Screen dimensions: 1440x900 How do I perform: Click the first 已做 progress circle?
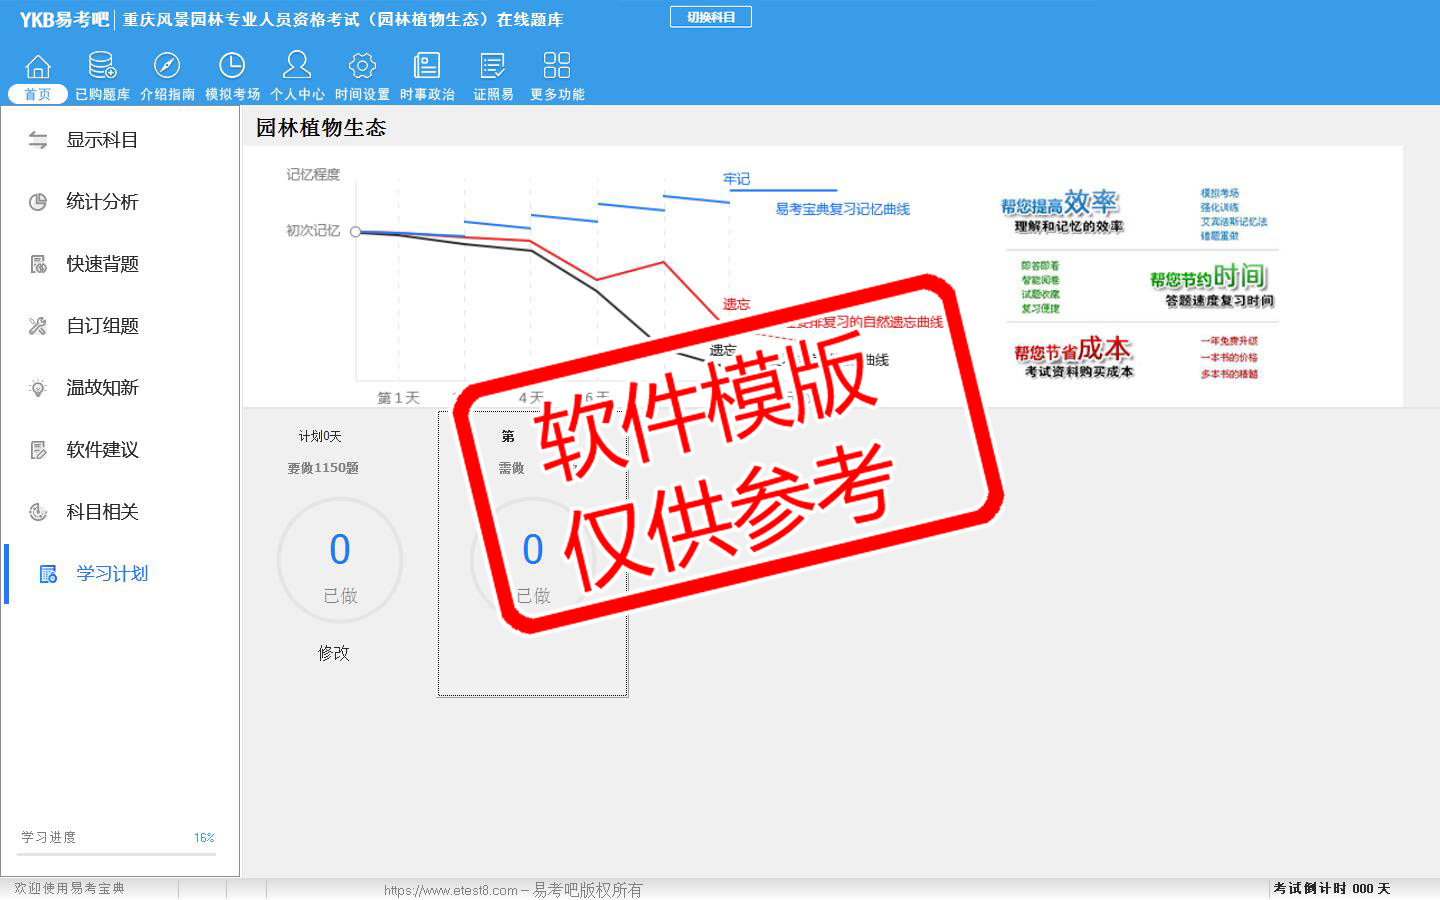[x=340, y=561]
